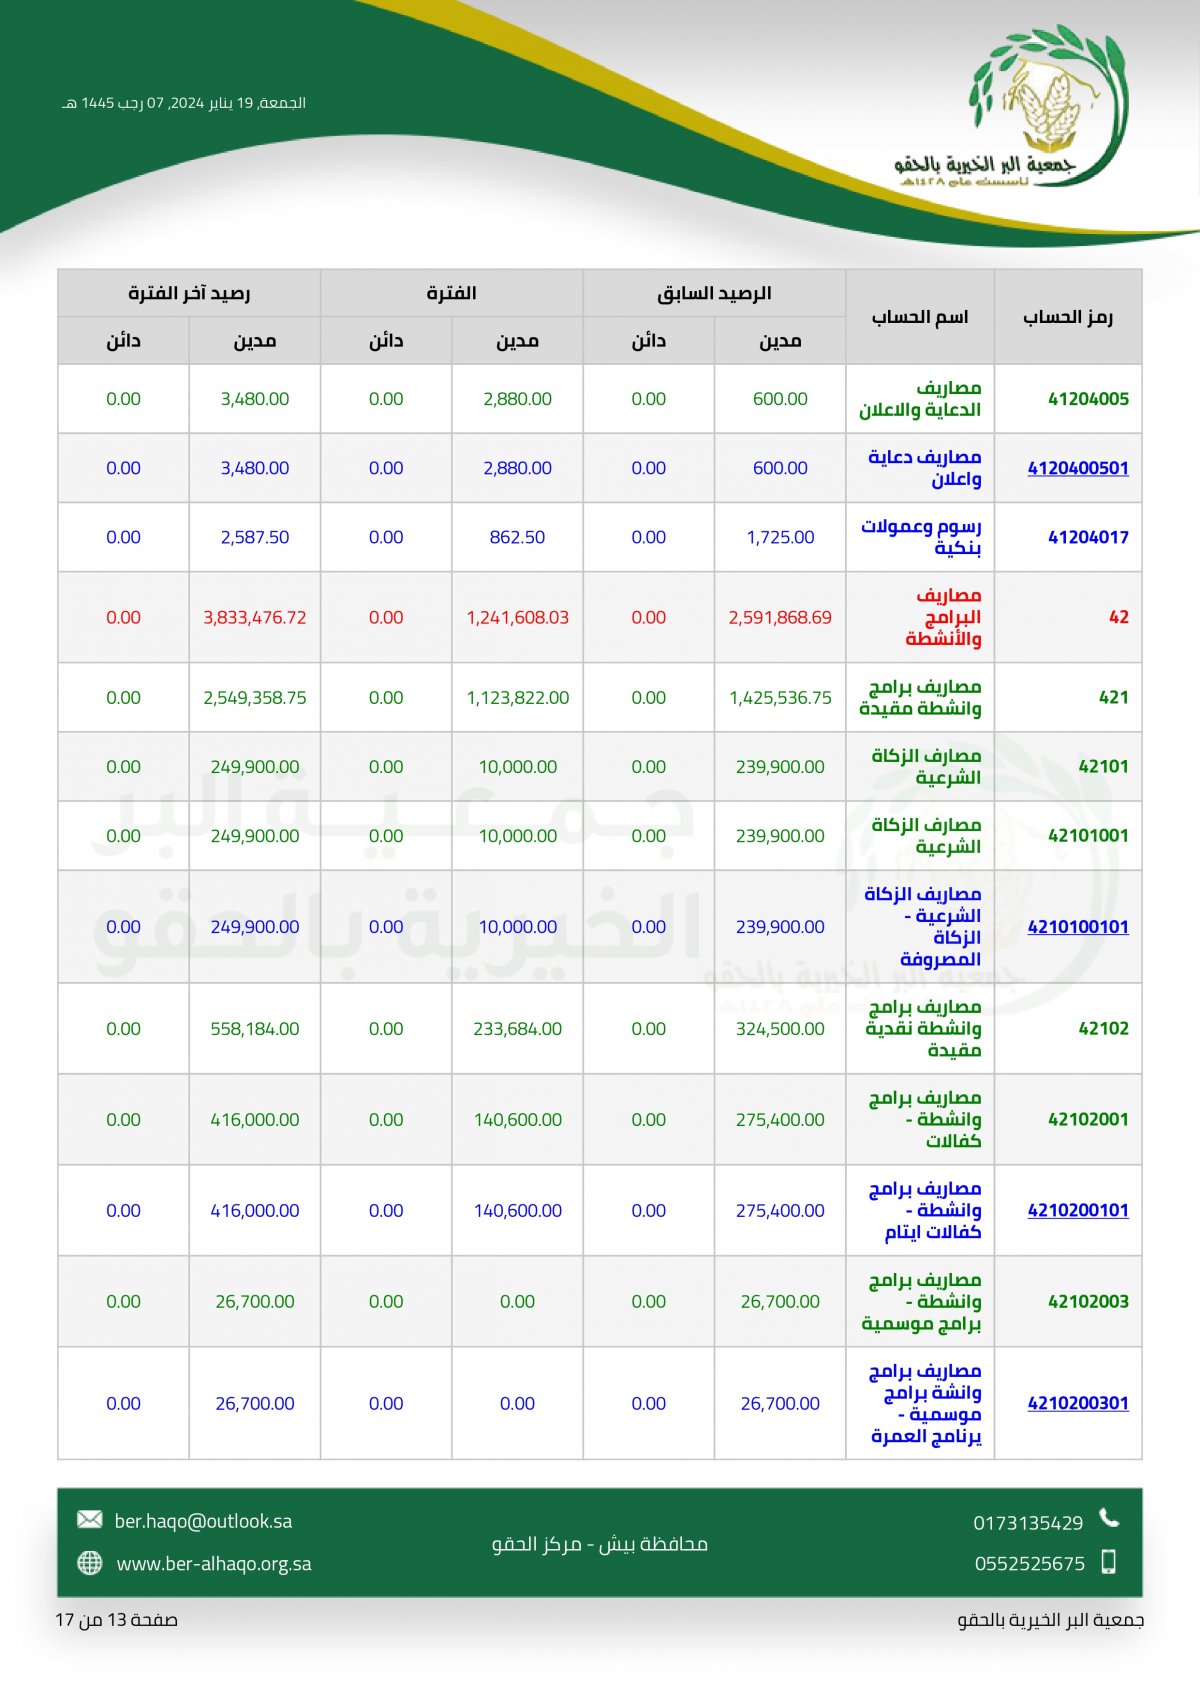Screen dimensions: 1200x1696
Task: Click the اسم الحساب column header
Action: point(920,317)
